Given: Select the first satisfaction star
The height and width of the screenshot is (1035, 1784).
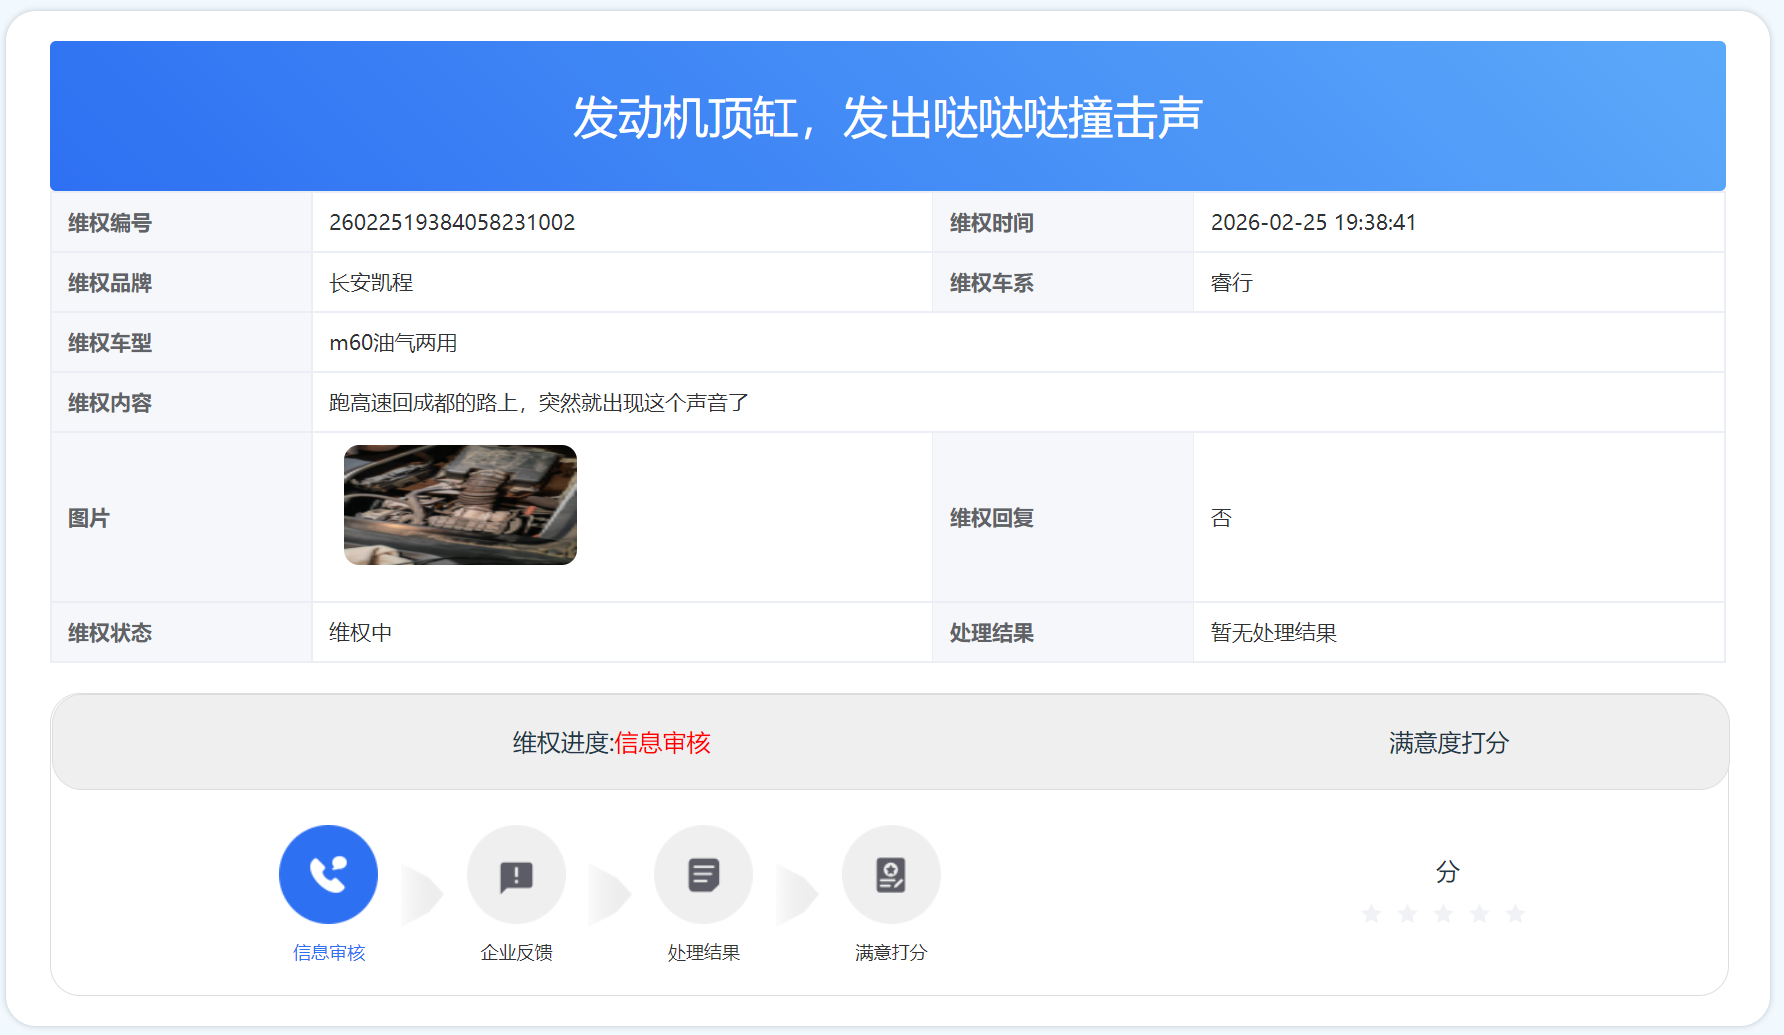Looking at the screenshot, I should coord(1372,914).
